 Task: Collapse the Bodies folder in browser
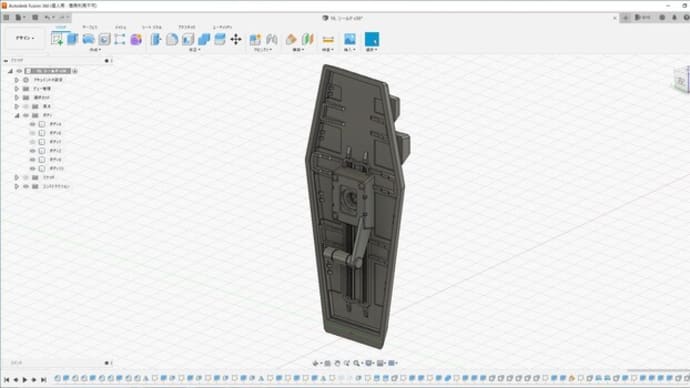pos(17,115)
